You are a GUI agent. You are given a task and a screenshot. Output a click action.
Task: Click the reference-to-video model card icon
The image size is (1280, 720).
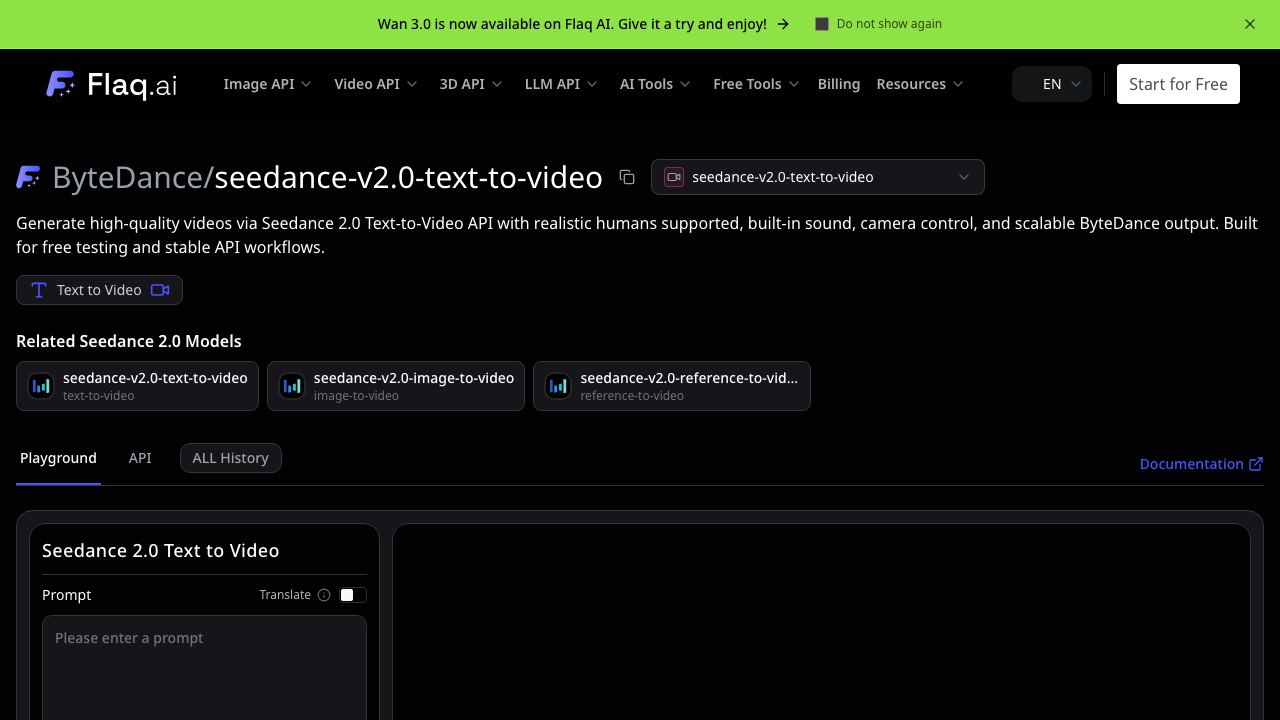[558, 386]
